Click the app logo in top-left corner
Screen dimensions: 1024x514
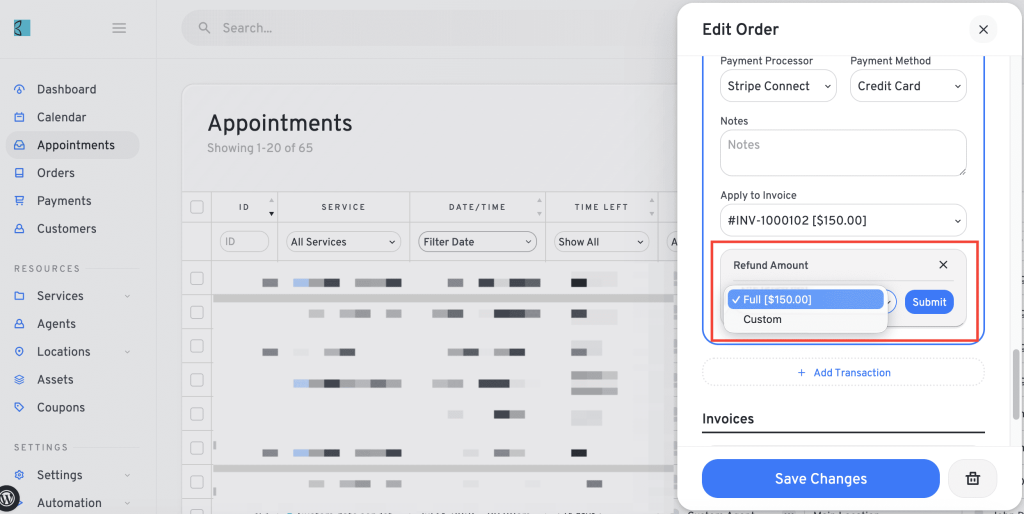coord(22,28)
